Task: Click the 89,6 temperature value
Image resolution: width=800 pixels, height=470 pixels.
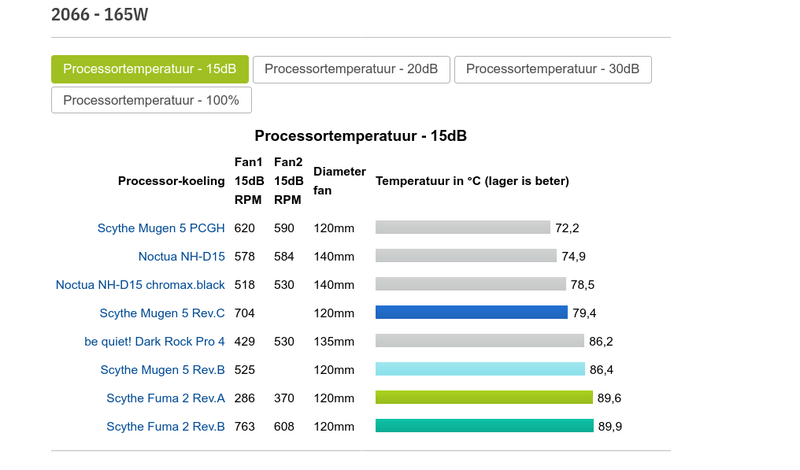Action: (x=609, y=398)
